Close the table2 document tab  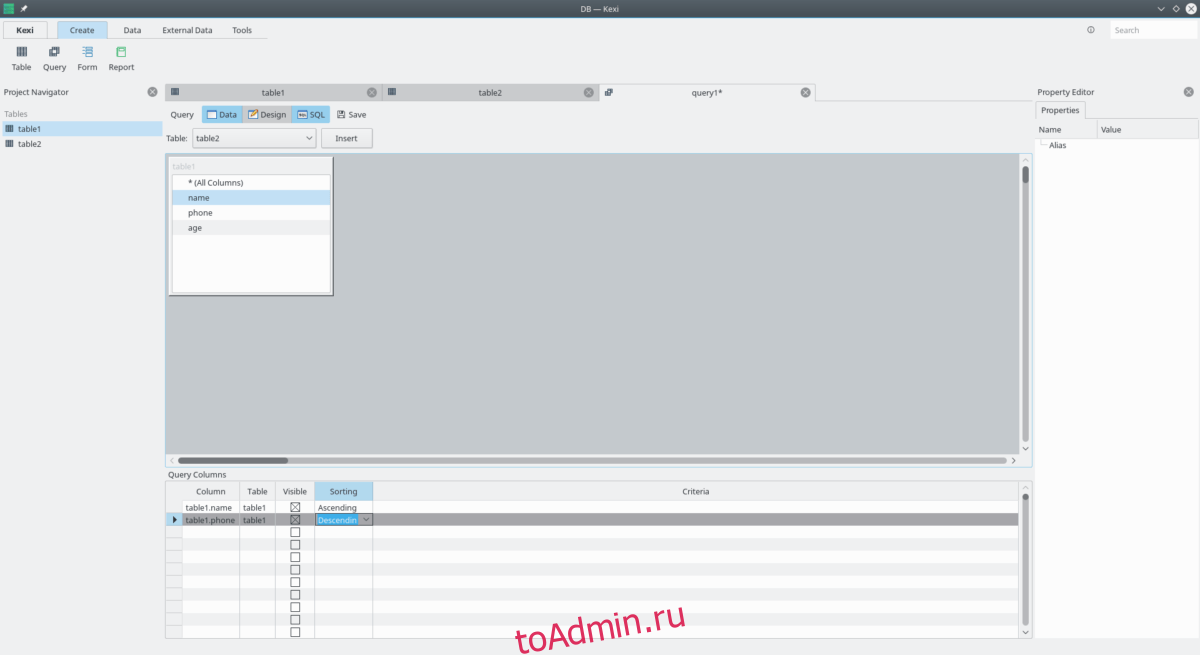[x=589, y=92]
